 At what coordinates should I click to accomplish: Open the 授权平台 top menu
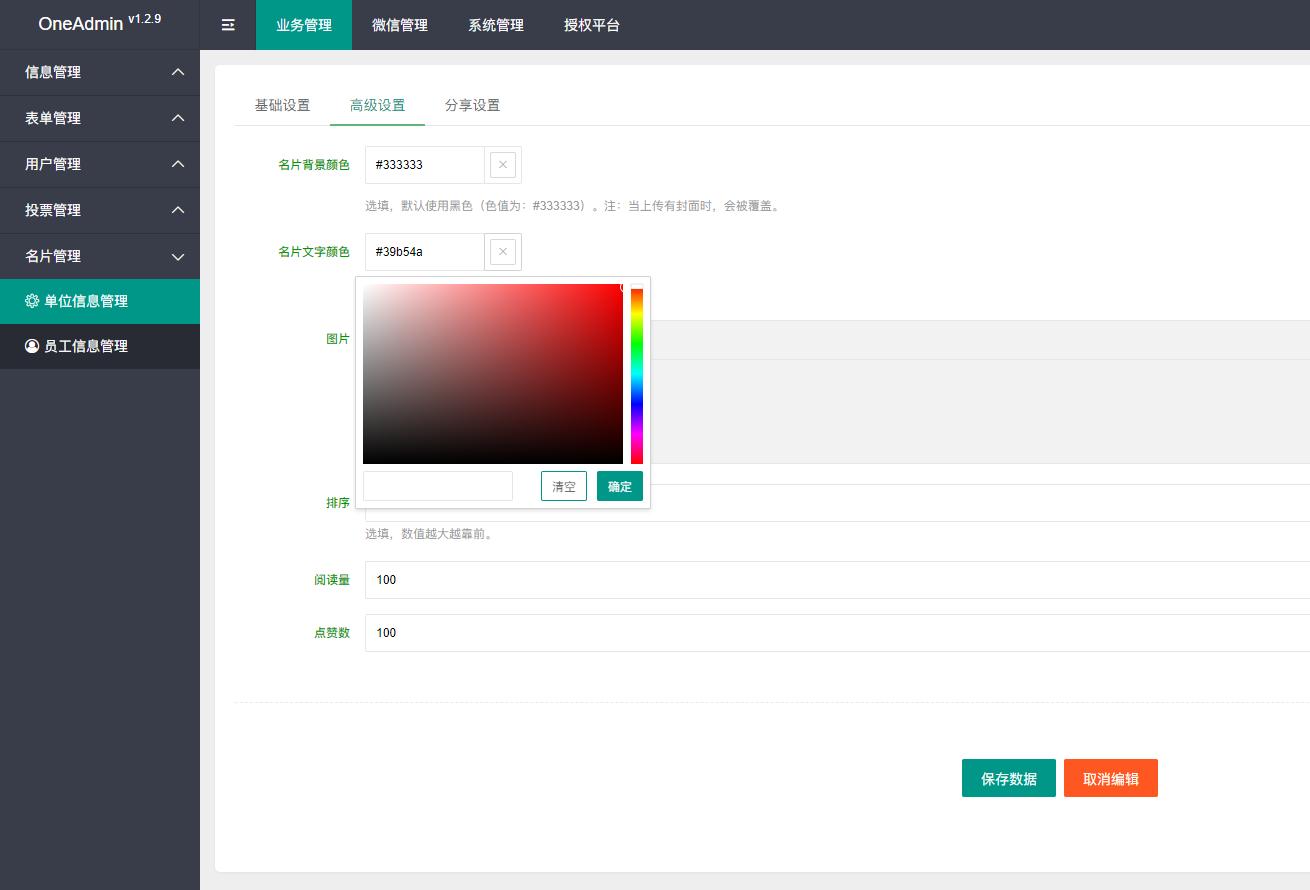point(591,25)
